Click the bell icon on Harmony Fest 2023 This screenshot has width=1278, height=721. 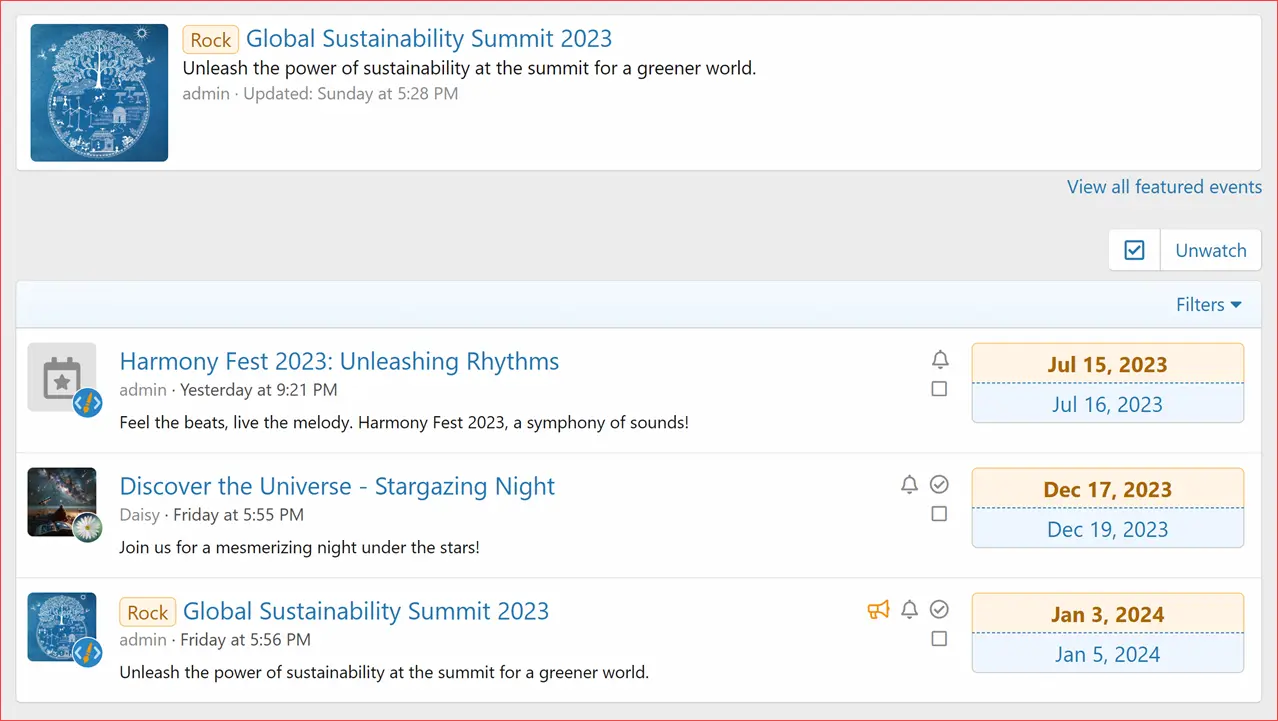939,359
